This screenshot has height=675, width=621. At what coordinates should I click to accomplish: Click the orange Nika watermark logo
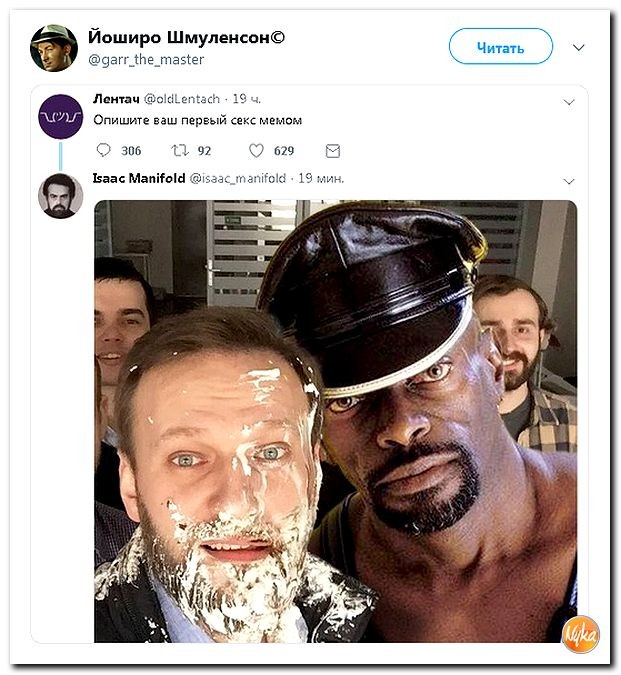[581, 633]
